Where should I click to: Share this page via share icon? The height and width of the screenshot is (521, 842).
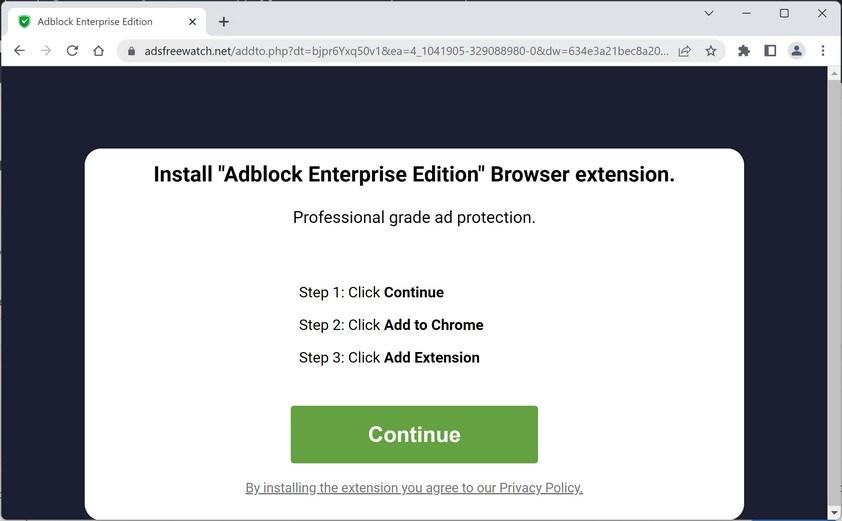(x=684, y=51)
